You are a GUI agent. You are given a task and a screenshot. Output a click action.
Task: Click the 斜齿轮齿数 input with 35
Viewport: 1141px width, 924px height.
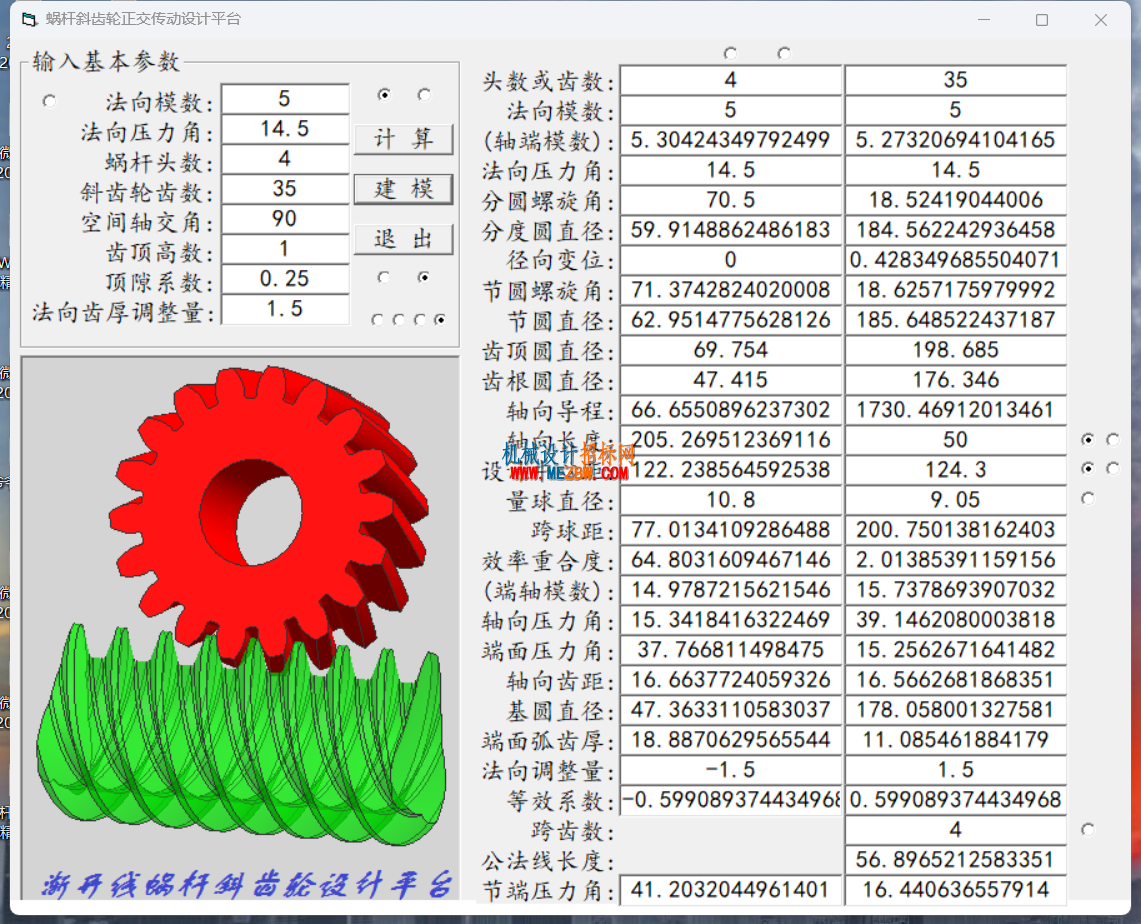click(285, 188)
